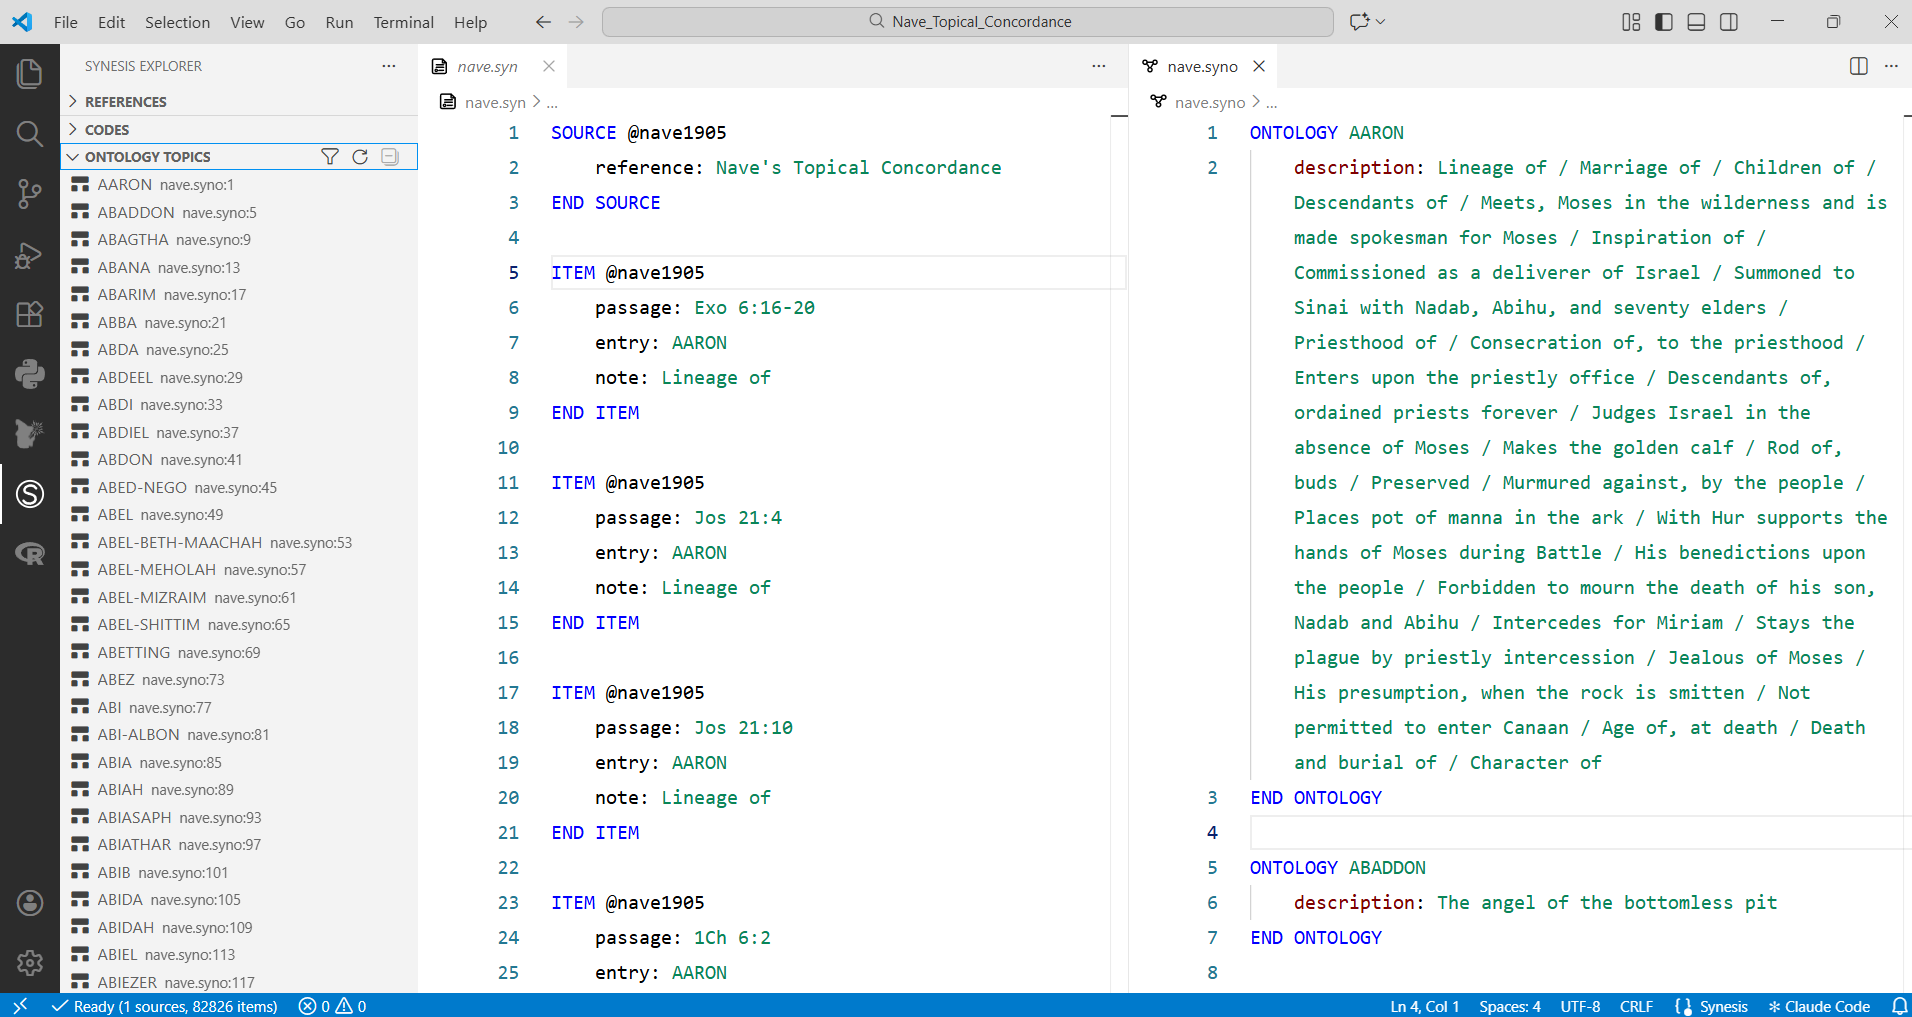Open Source Control view
The height and width of the screenshot is (1017, 1912).
click(30, 194)
